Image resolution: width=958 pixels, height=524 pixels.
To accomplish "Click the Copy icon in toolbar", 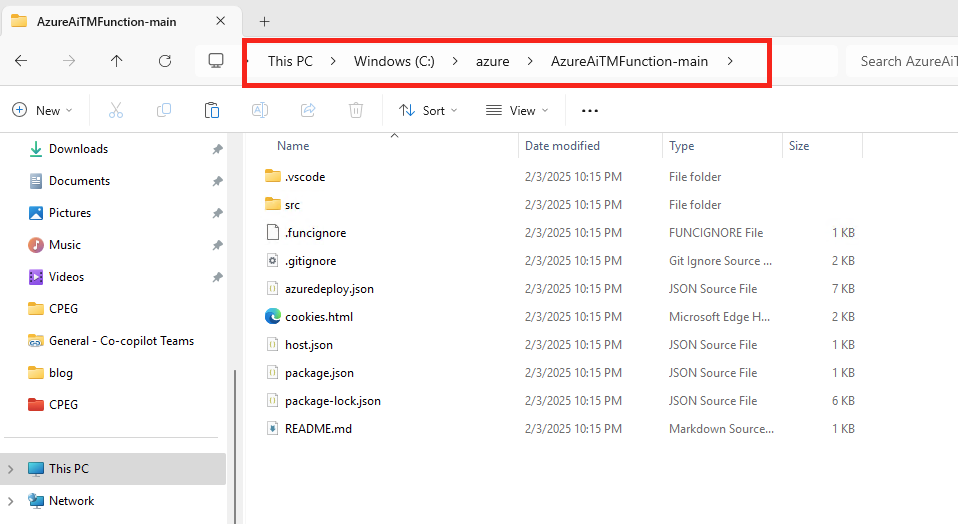I will (164, 111).
